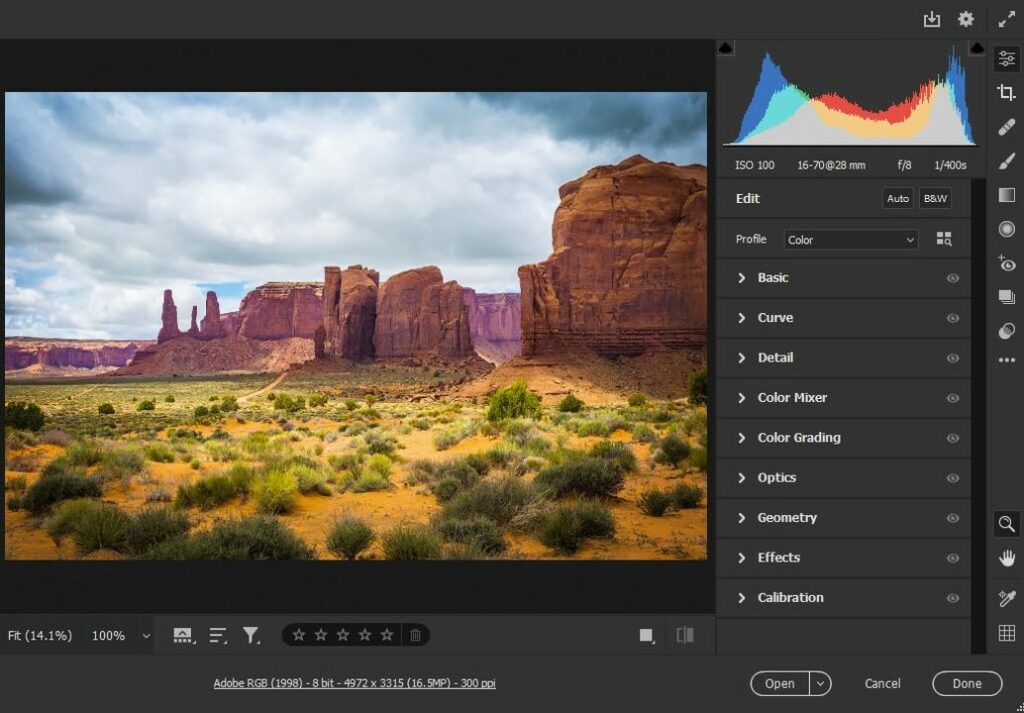Select the Zoom tool
1024x713 pixels.
[x=1007, y=524]
